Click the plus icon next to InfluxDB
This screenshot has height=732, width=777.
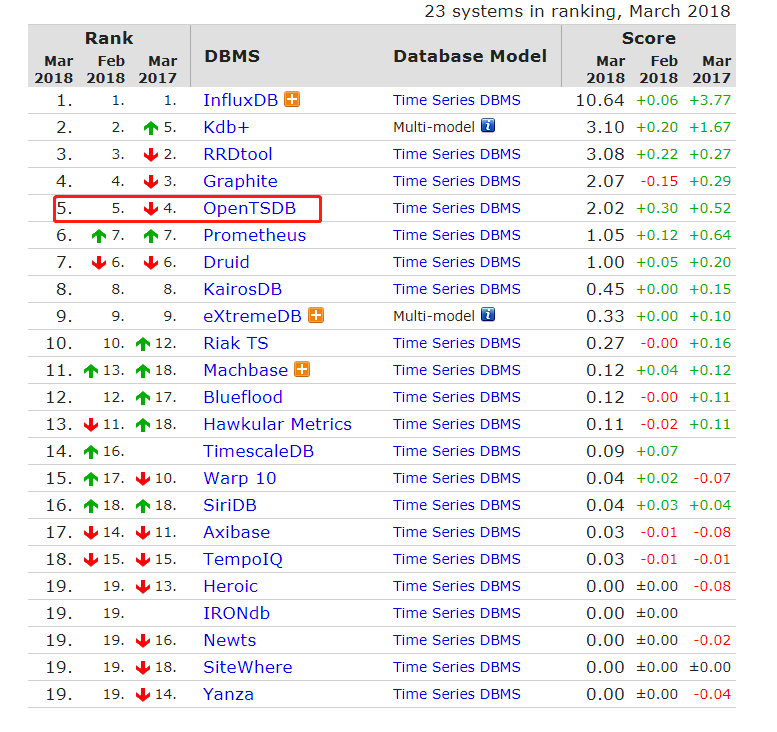coord(292,100)
